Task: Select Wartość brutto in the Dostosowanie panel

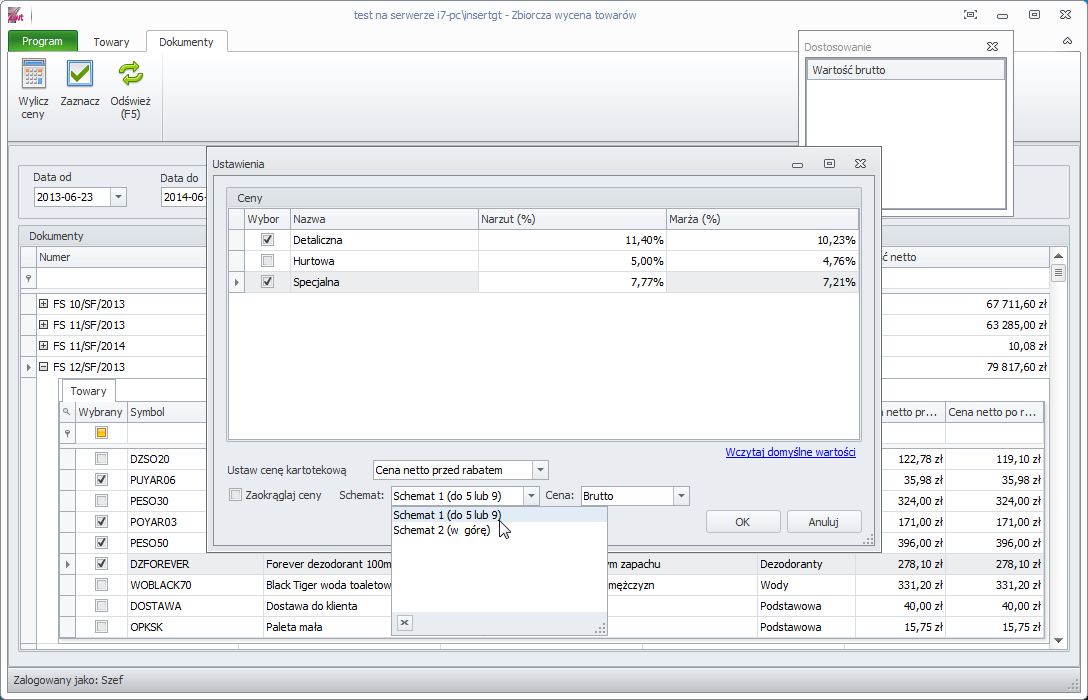Action: (906, 70)
